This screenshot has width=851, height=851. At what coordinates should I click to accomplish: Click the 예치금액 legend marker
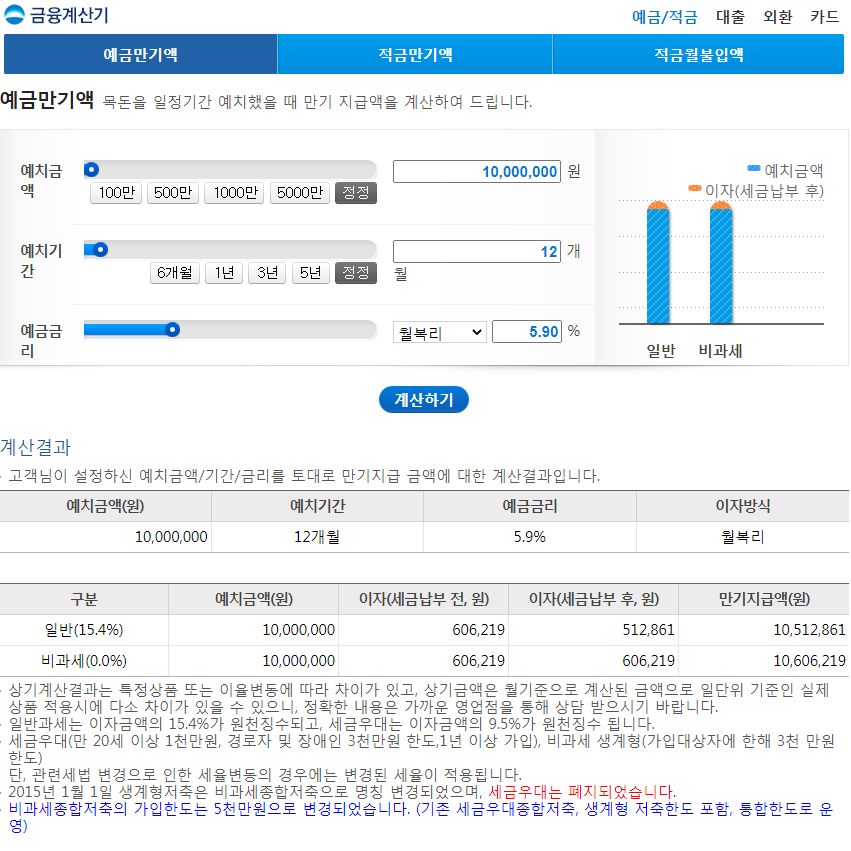[x=754, y=168]
